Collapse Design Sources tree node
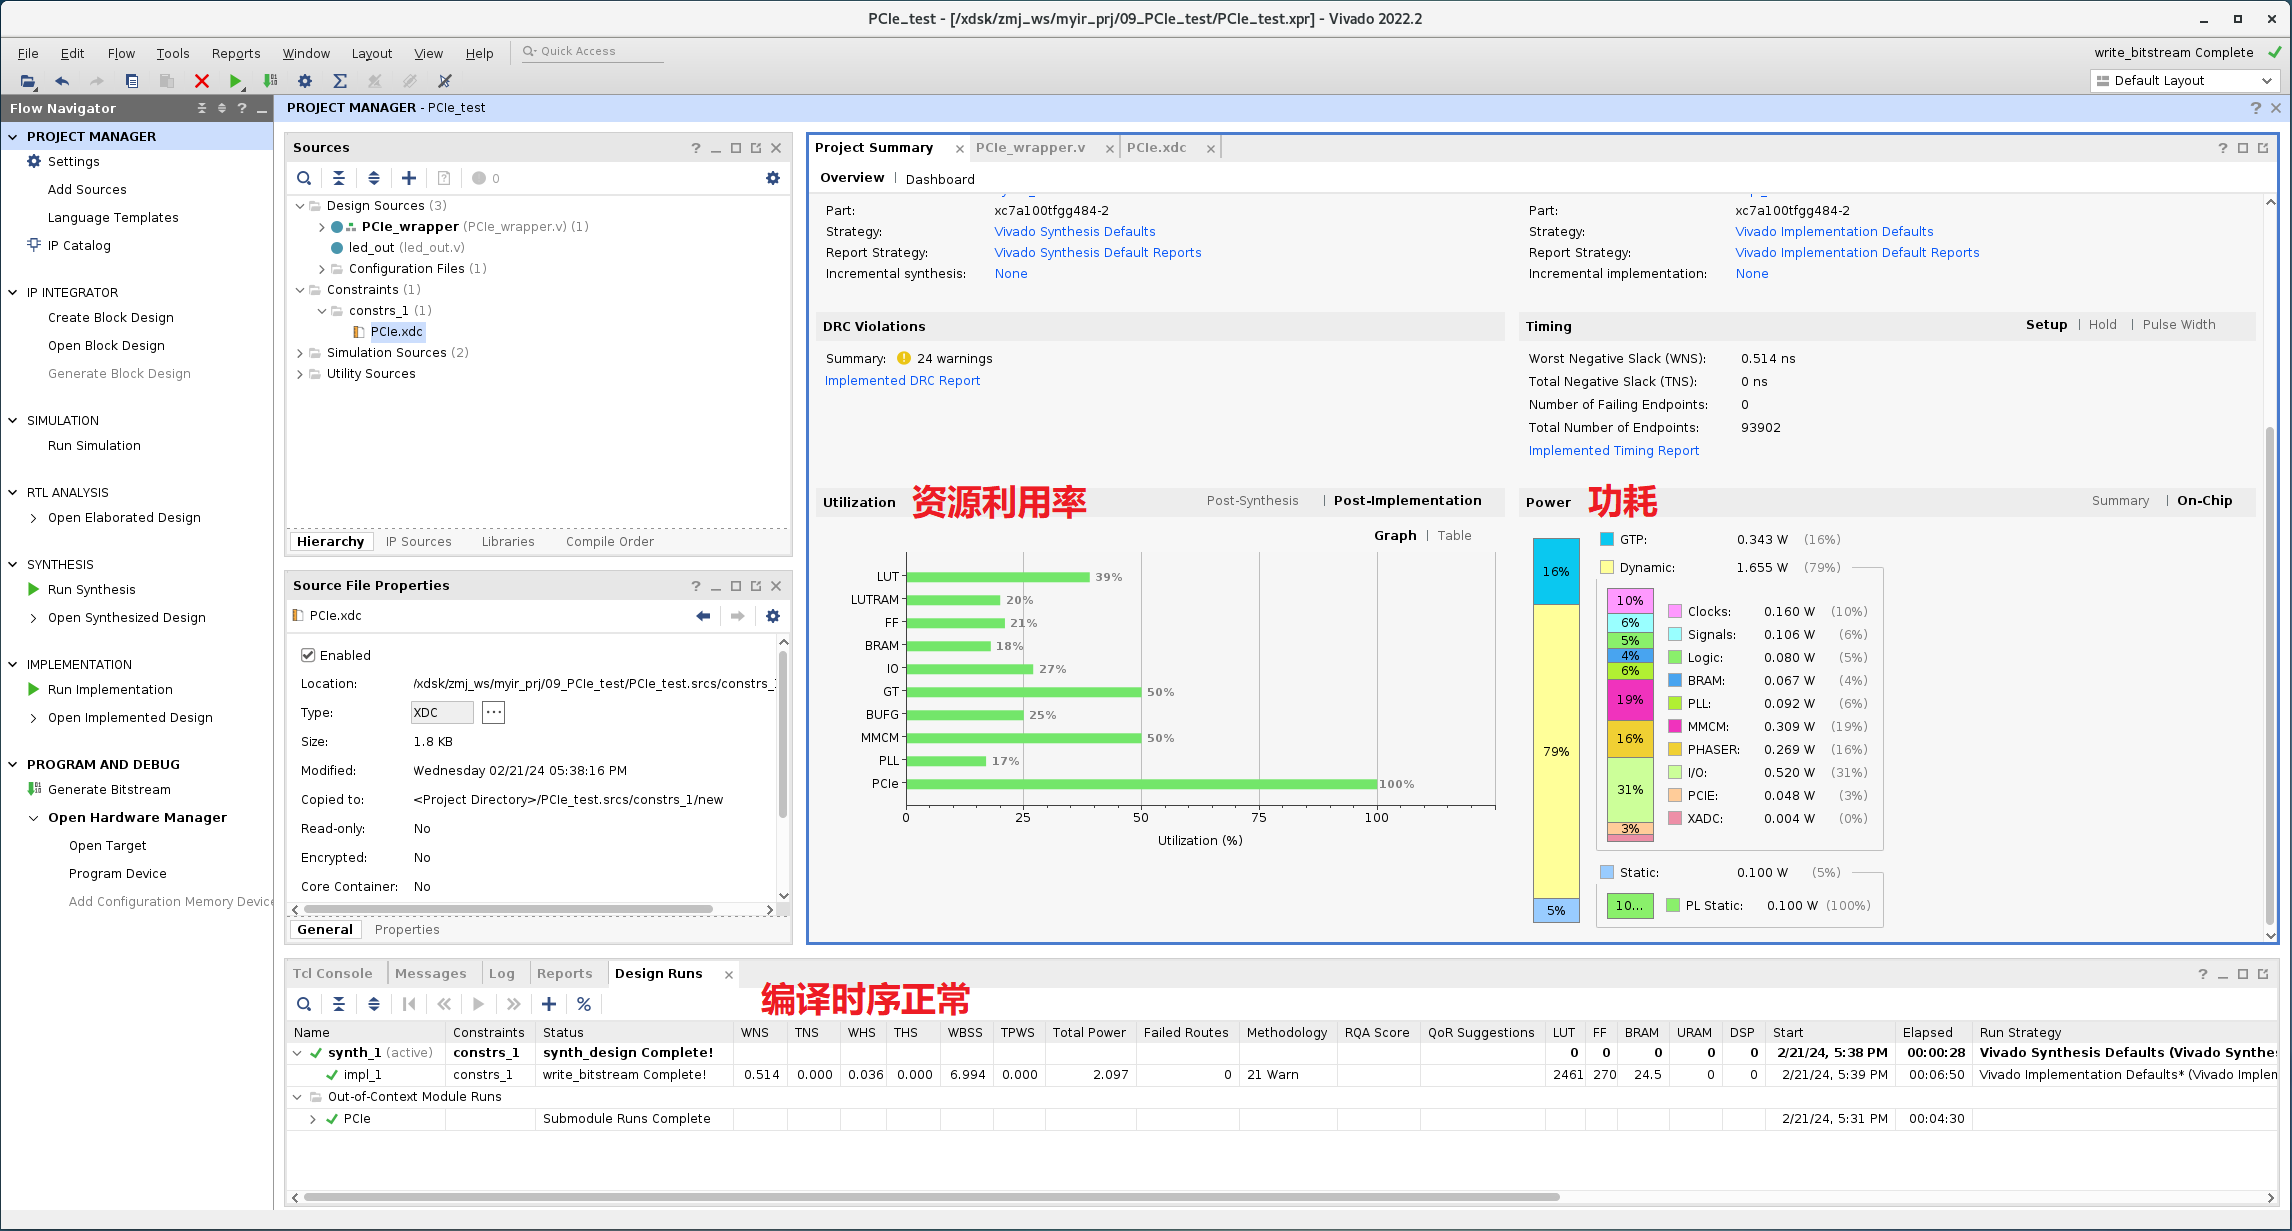The width and height of the screenshot is (2292, 1231). pos(300,205)
